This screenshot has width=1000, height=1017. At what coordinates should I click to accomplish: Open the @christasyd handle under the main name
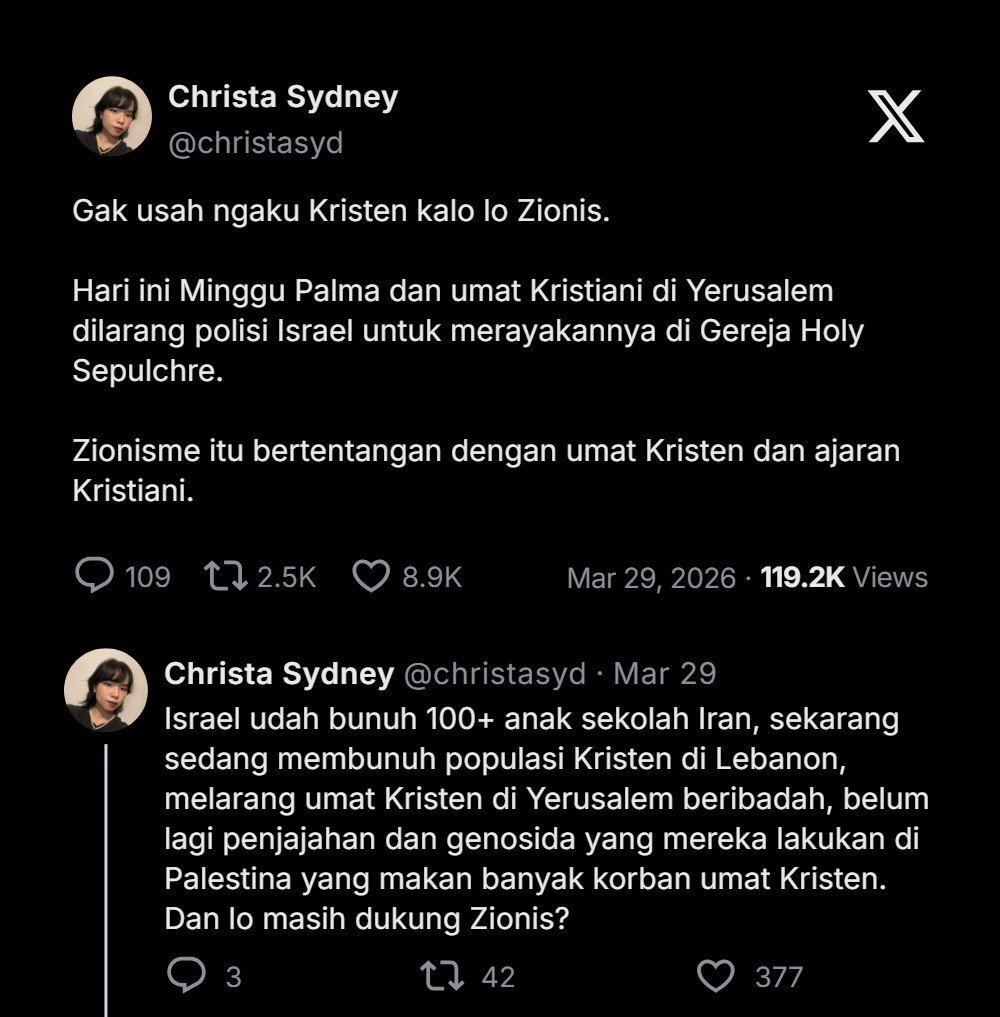coord(255,143)
